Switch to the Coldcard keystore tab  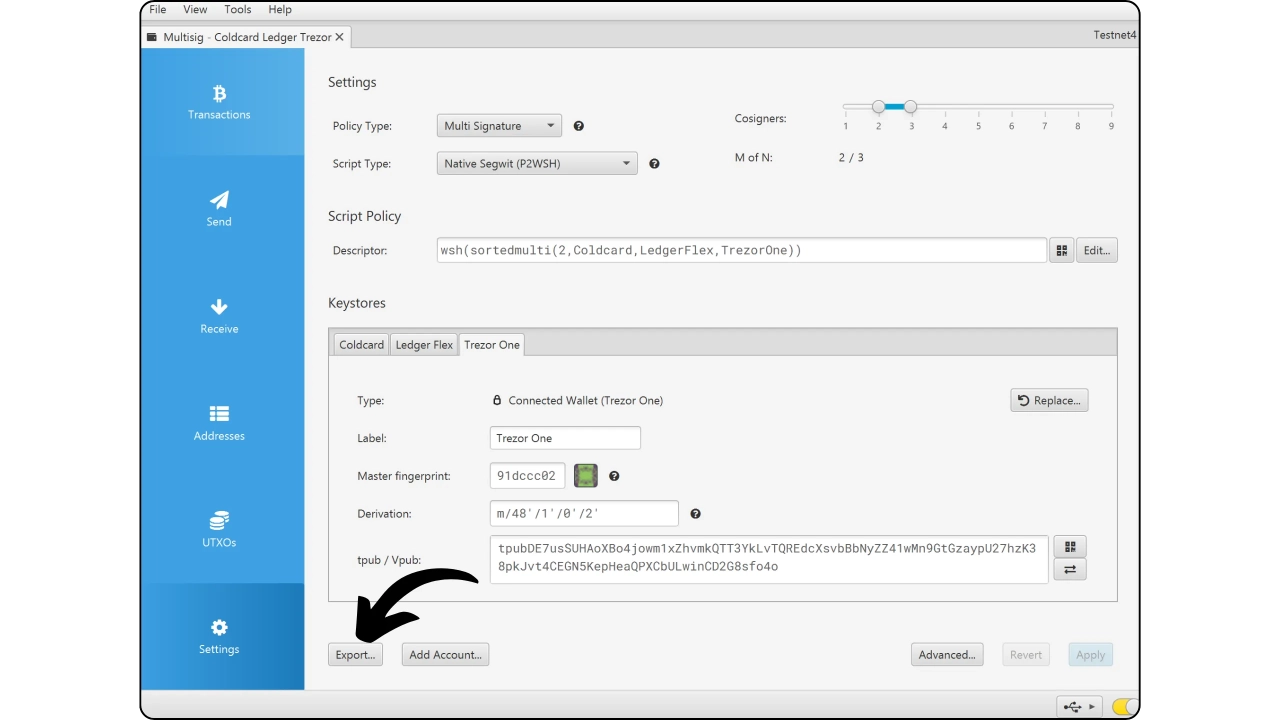click(361, 344)
